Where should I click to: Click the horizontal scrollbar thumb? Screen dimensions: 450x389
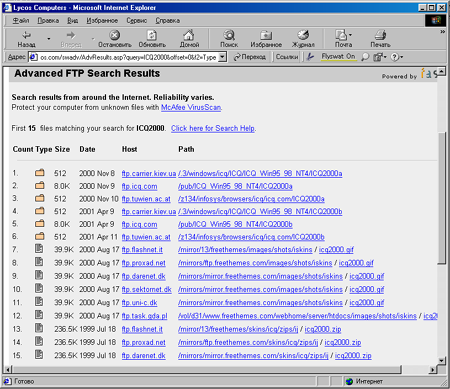pyautogui.click(x=207, y=369)
